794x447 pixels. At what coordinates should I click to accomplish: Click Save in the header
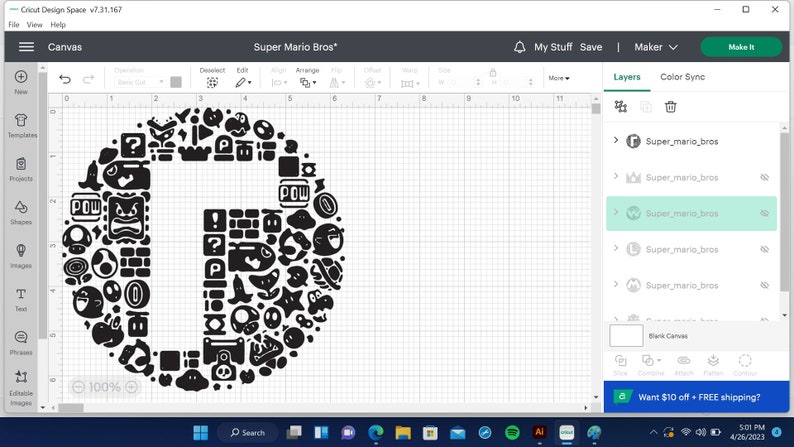(x=591, y=47)
